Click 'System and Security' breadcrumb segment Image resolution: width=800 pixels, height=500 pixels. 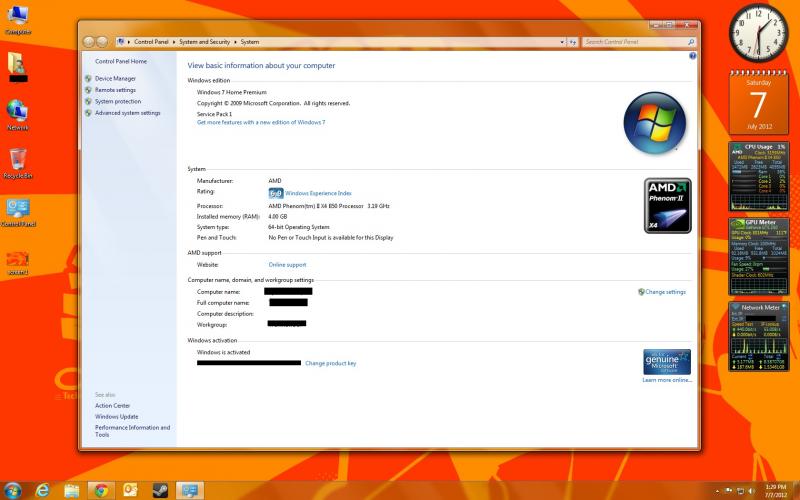[205, 42]
